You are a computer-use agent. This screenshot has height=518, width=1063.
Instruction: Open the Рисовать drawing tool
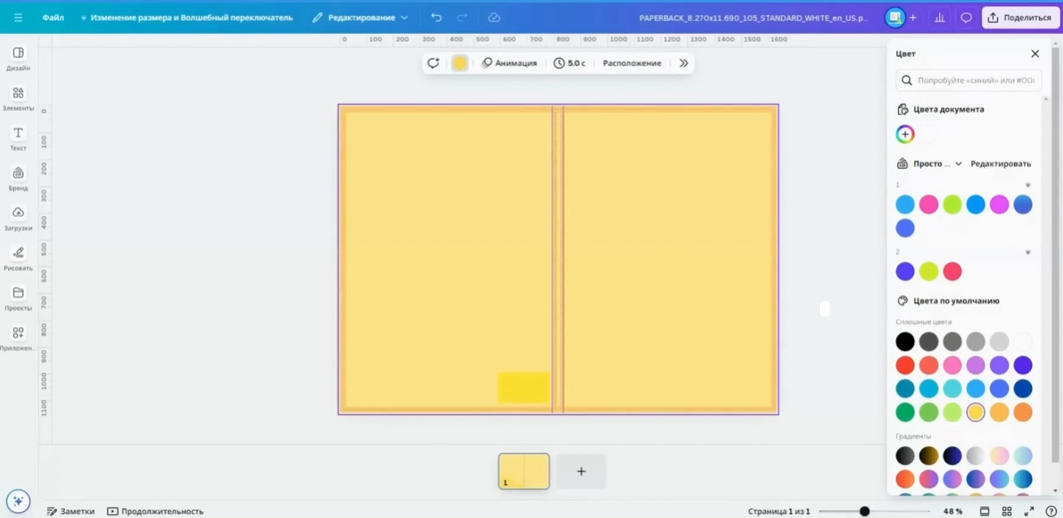click(x=18, y=258)
